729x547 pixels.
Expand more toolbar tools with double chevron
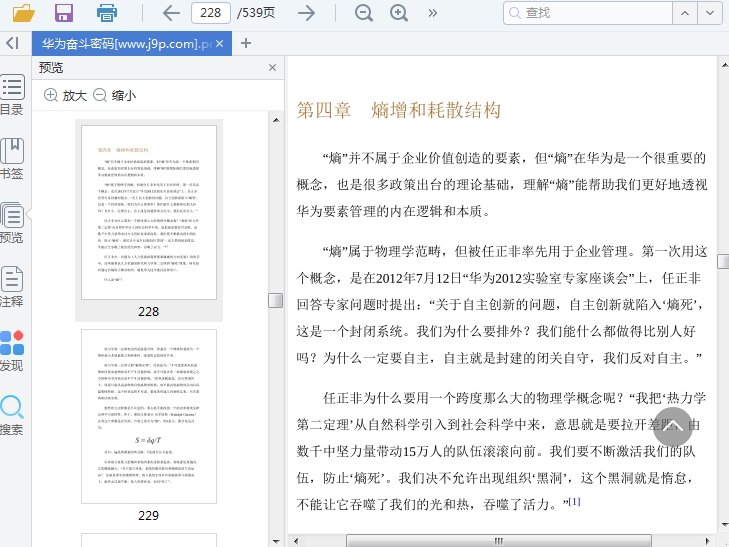click(432, 13)
